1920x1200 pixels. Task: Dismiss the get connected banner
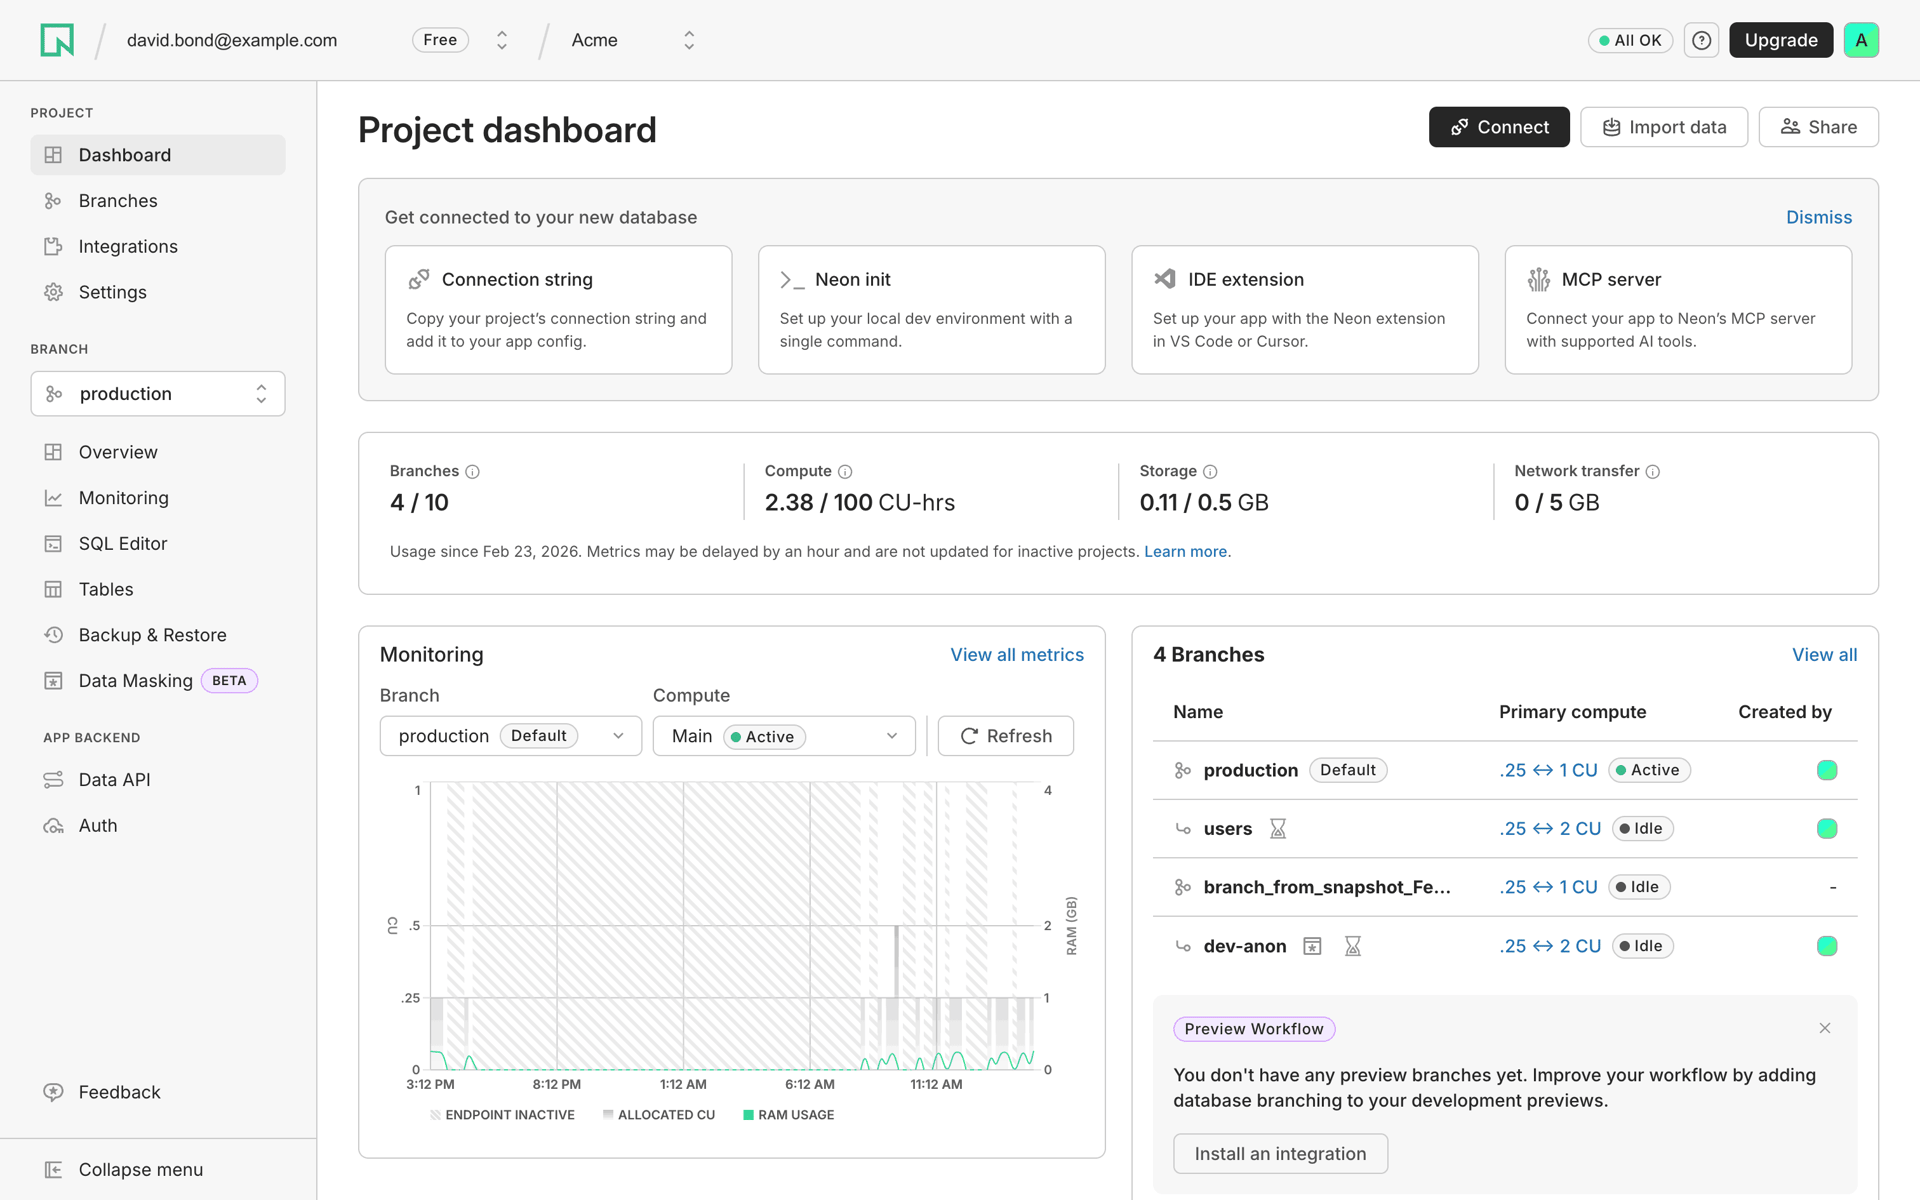tap(1819, 217)
